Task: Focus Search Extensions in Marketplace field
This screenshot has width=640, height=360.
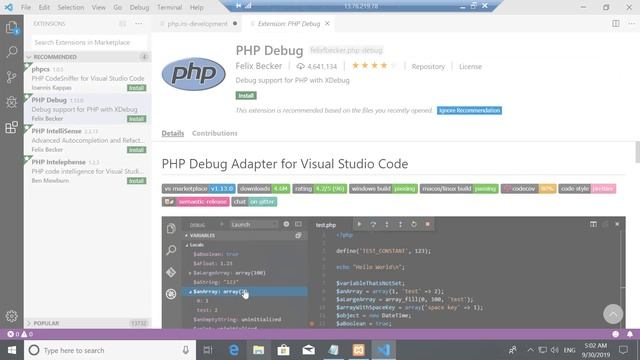Action: [89, 42]
